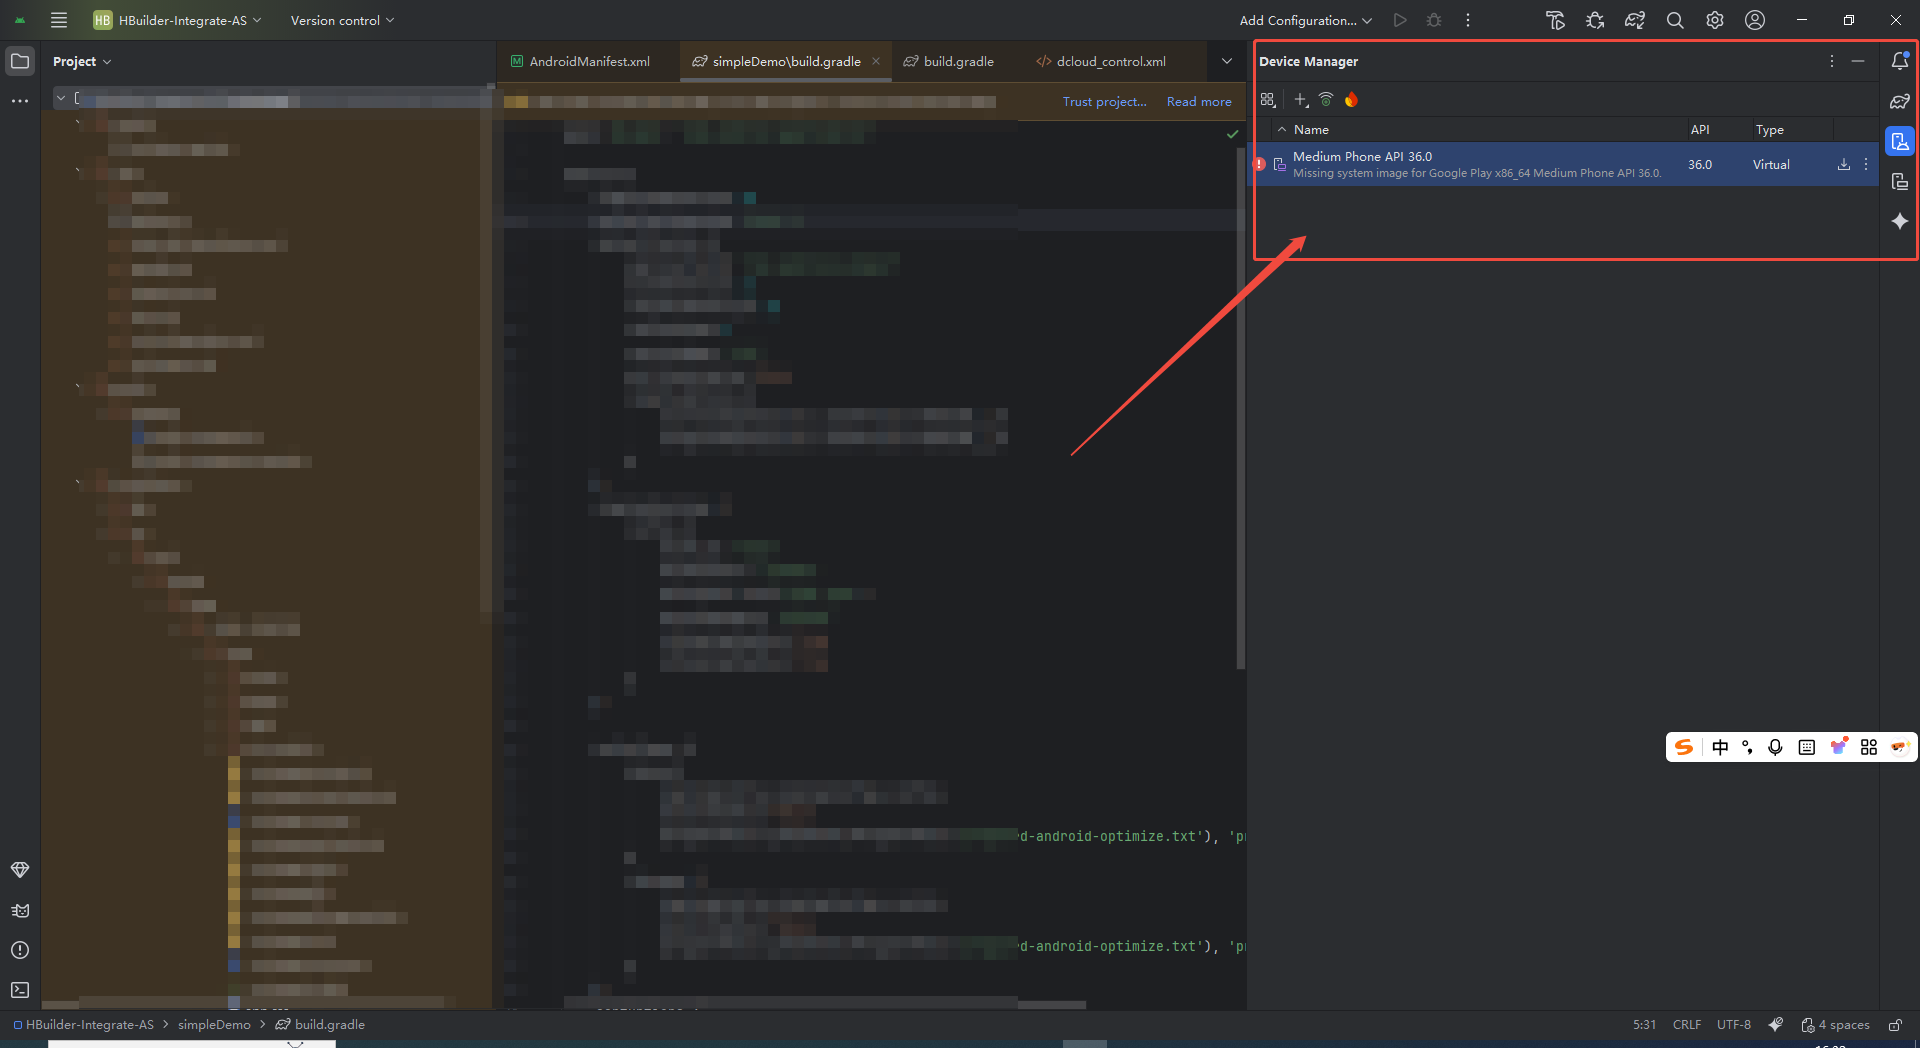Screen dimensions: 1920x1048
Task: Switch to the dcloud_control.xml tab
Action: 1110,61
